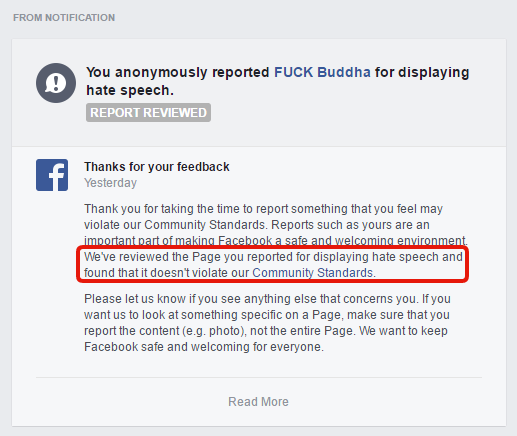This screenshot has height=436, width=517.
Task: Click the Yesterday timestamp
Action: tap(110, 183)
